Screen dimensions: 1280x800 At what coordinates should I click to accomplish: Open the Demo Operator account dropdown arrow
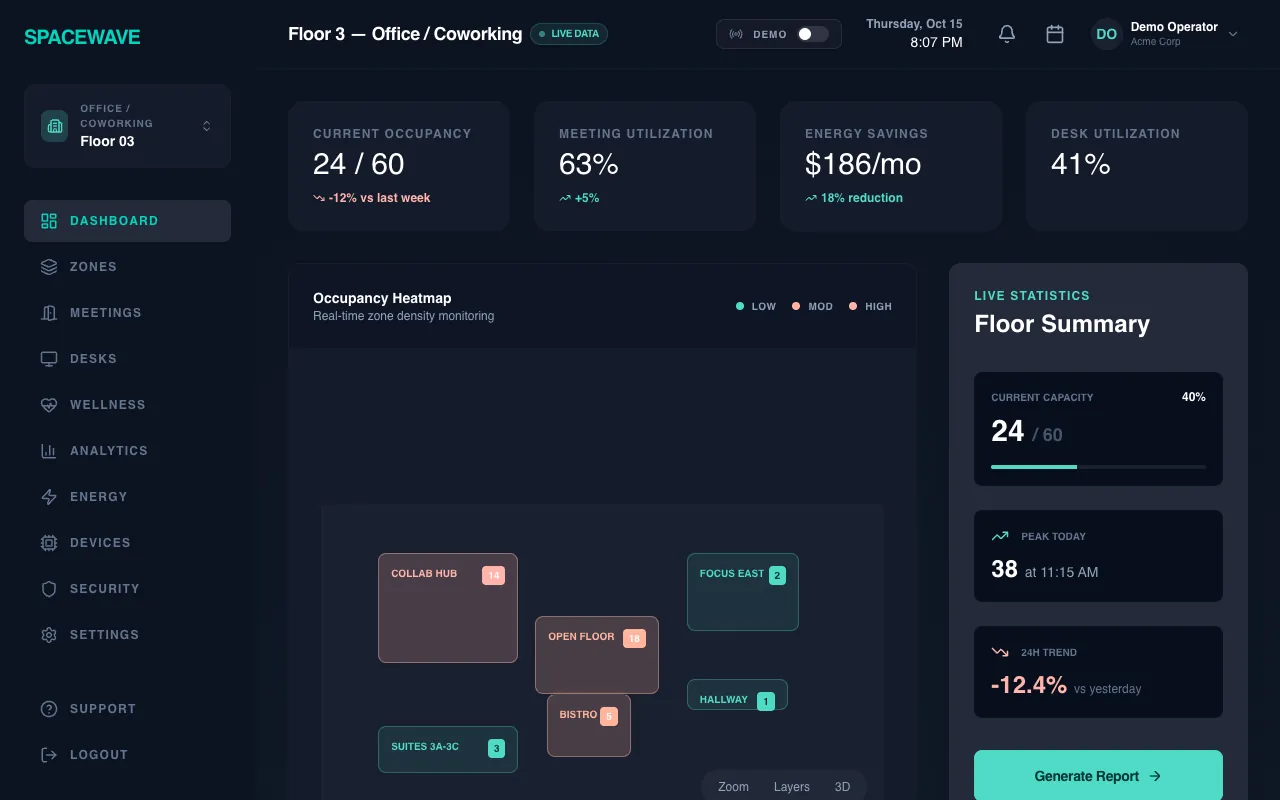point(1233,34)
